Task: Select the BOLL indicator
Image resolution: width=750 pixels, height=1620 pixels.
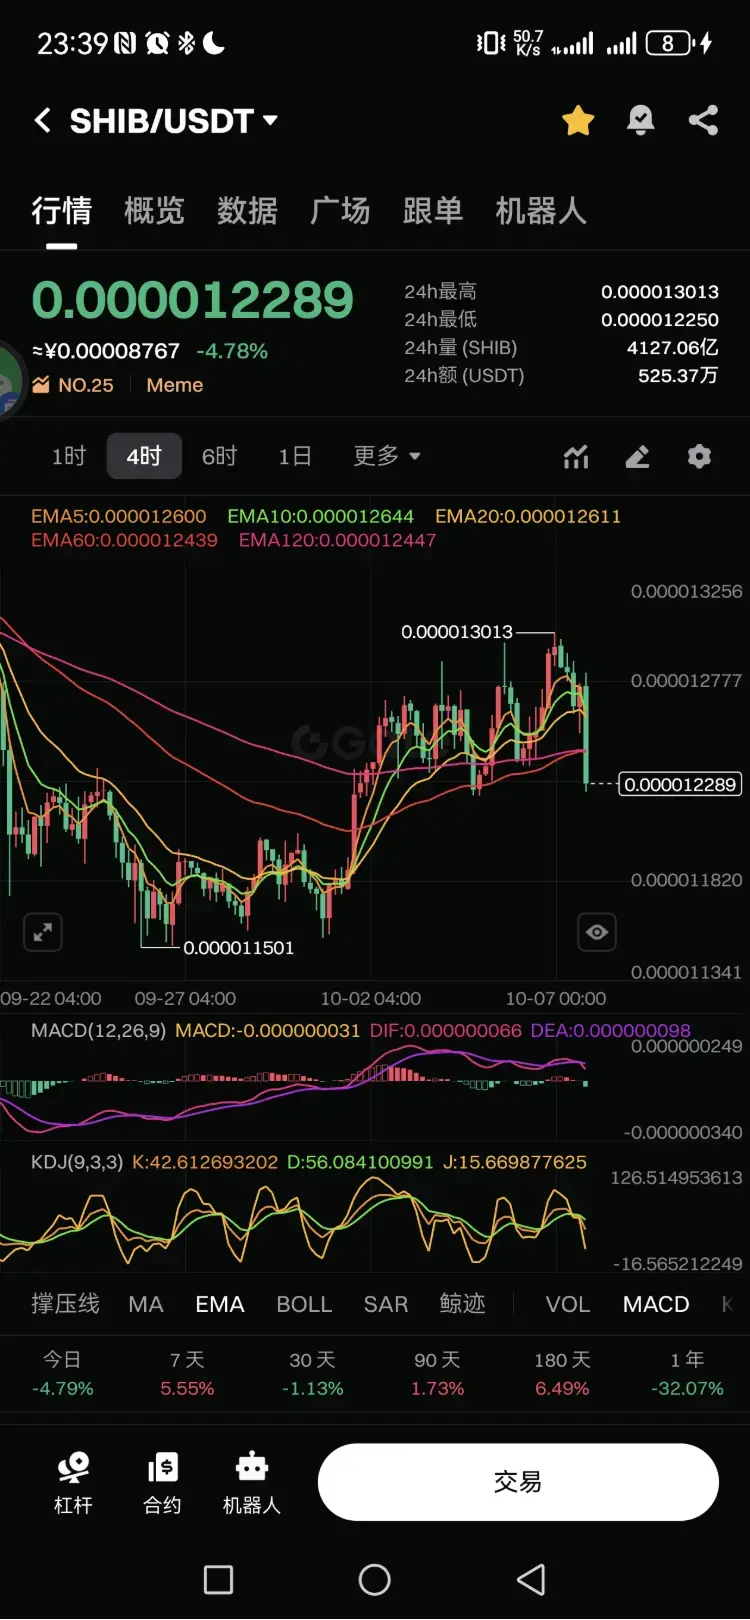Action: pos(304,1304)
